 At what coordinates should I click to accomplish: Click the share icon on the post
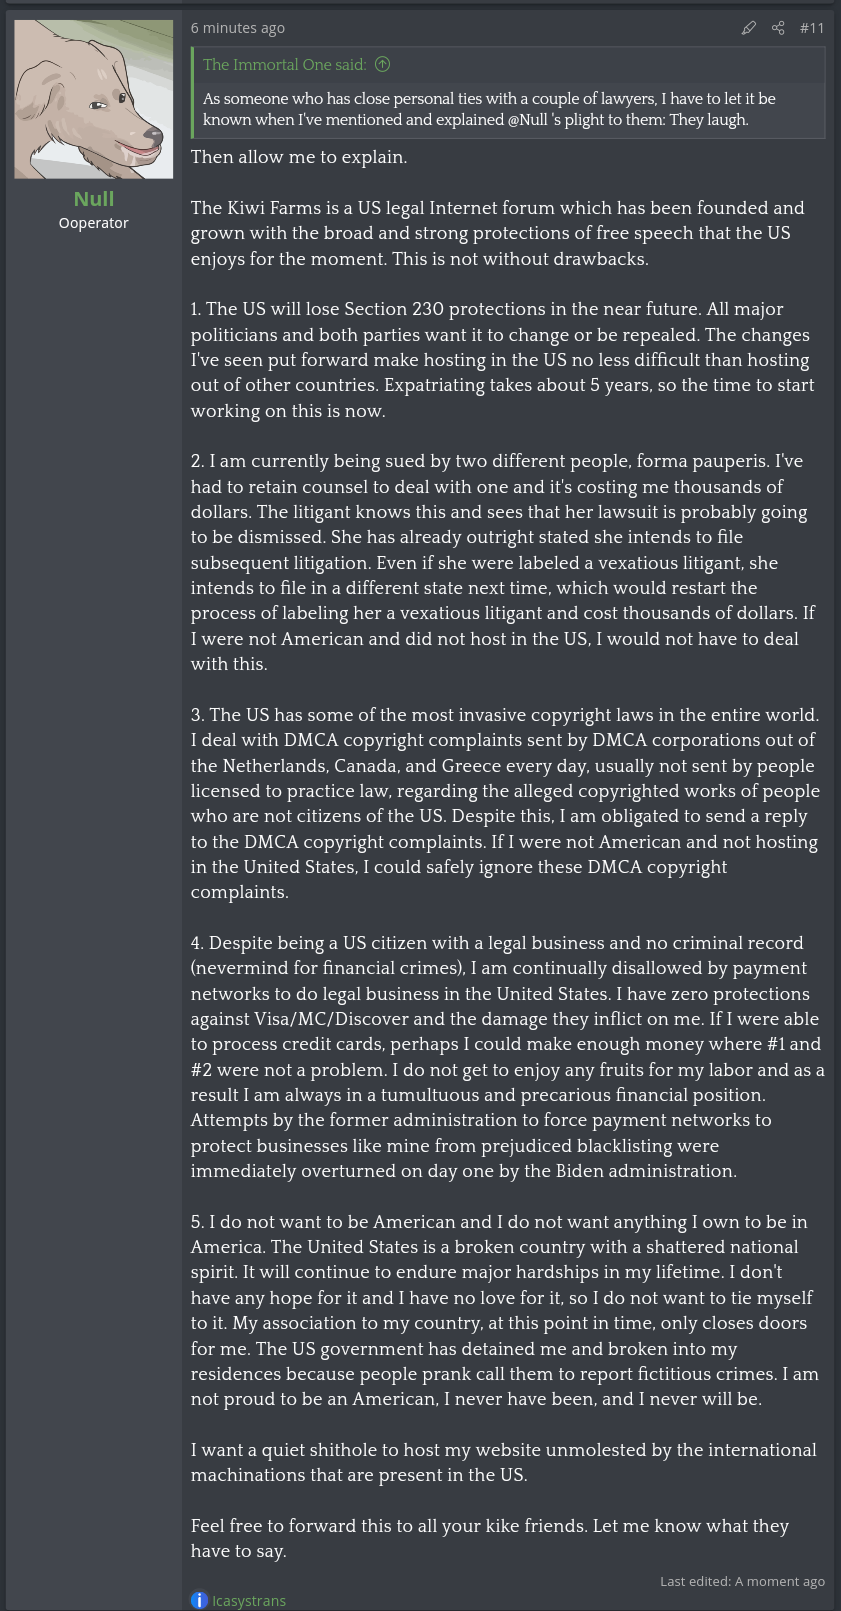[x=778, y=28]
